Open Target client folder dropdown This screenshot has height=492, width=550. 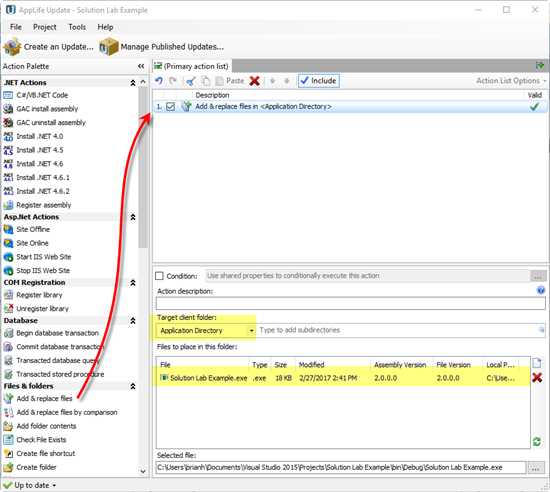[x=251, y=330]
